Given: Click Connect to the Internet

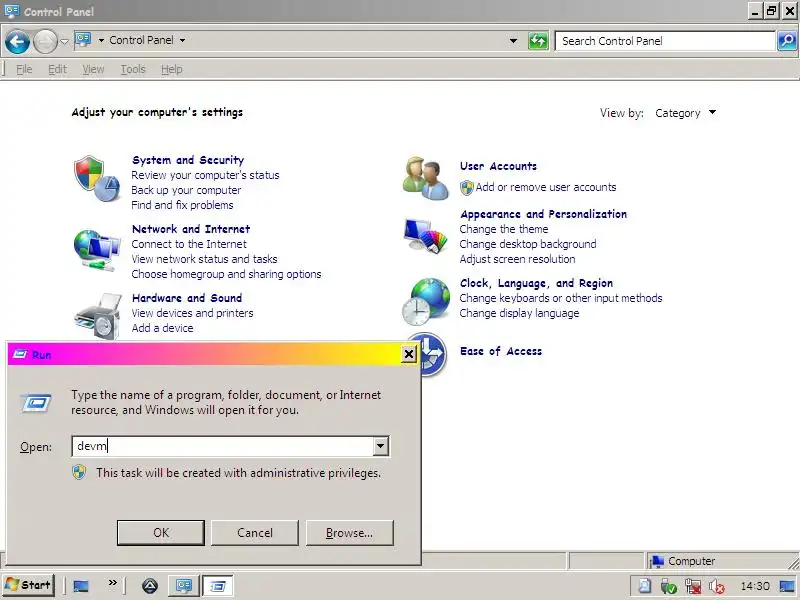Looking at the screenshot, I should [x=189, y=244].
